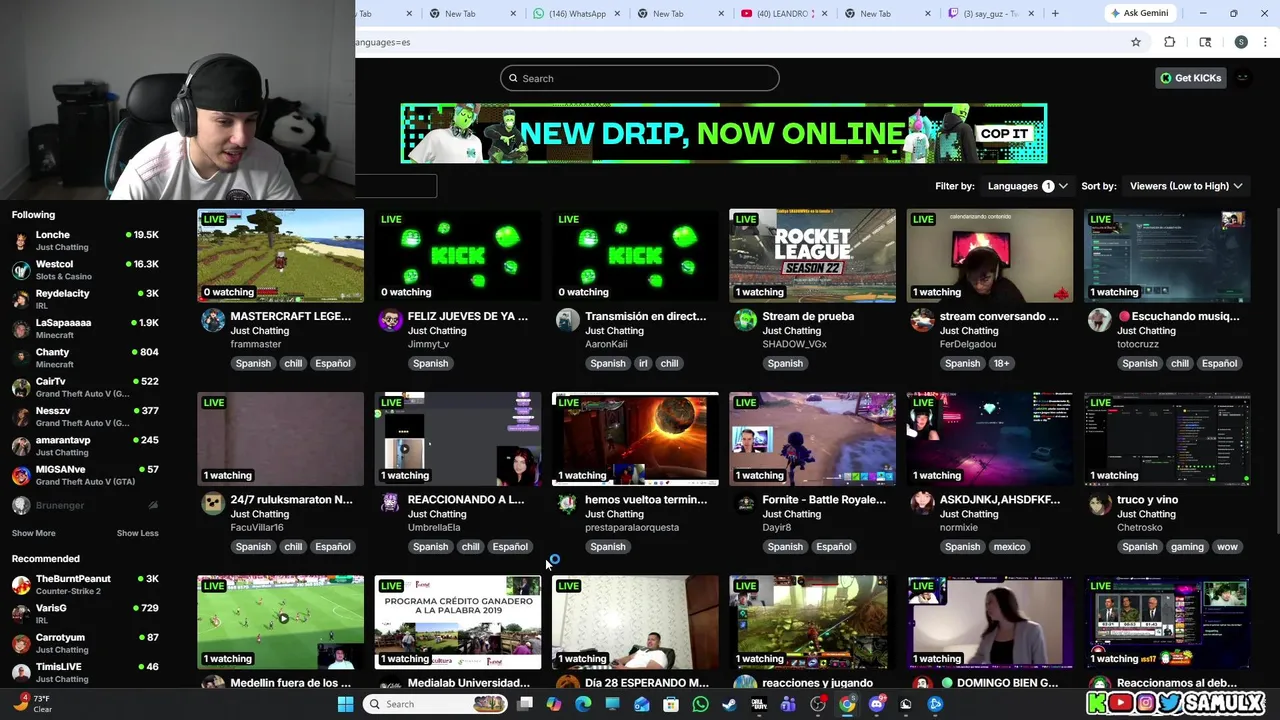Open Call of Duty from the taskbar

758,704
